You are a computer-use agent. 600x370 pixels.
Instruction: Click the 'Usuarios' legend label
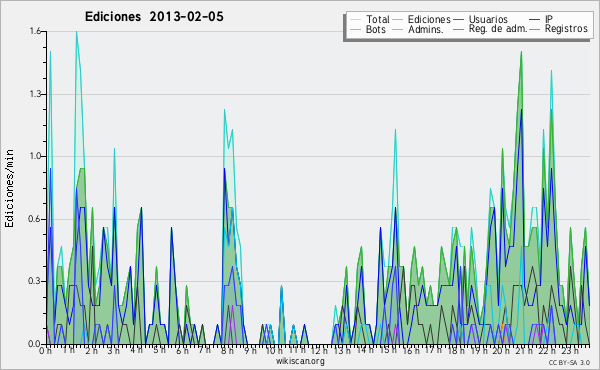point(488,19)
